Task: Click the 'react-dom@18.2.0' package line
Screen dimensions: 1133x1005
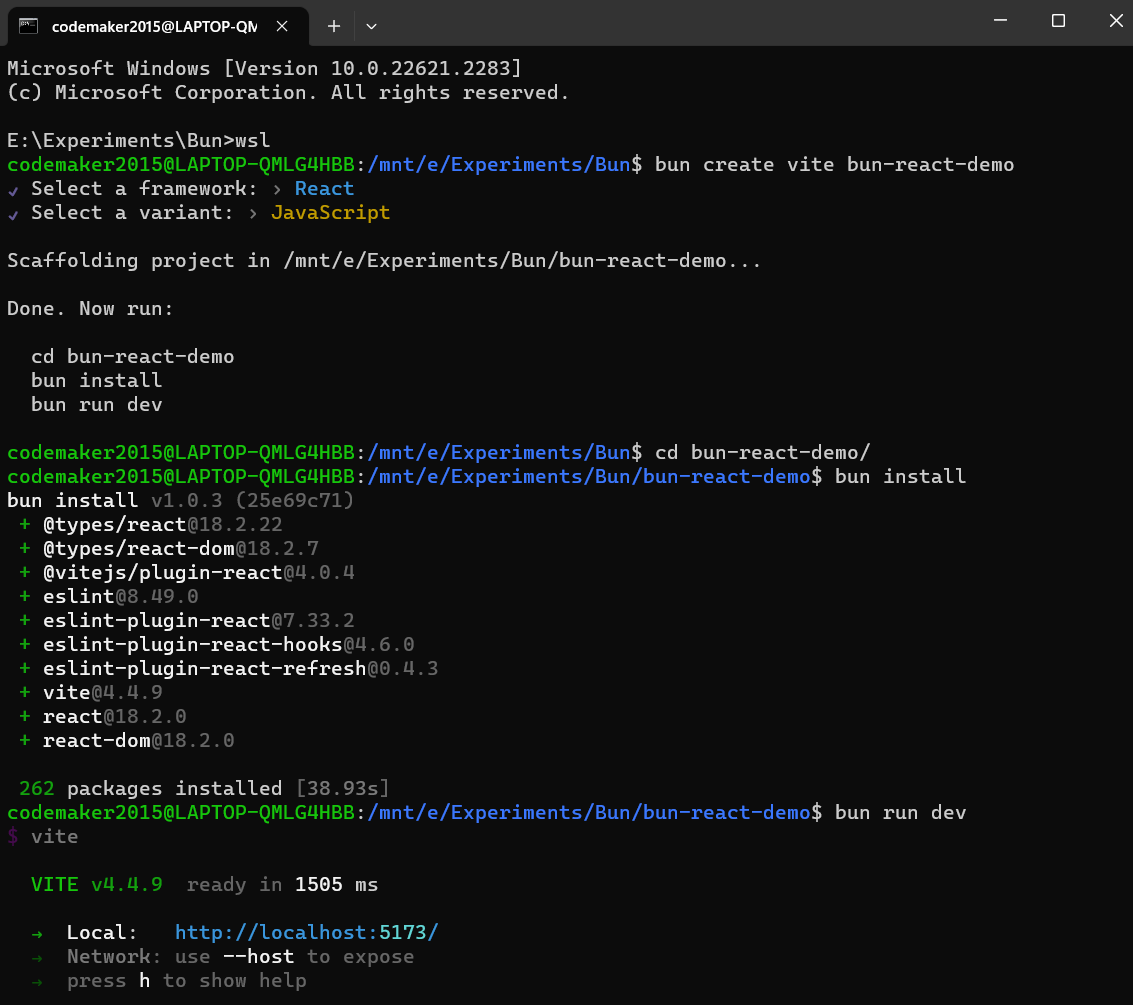Action: 126,740
